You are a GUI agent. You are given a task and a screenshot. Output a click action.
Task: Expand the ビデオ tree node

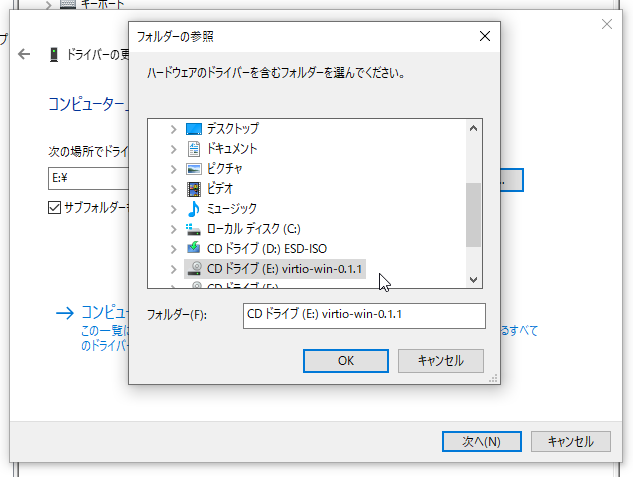174,189
